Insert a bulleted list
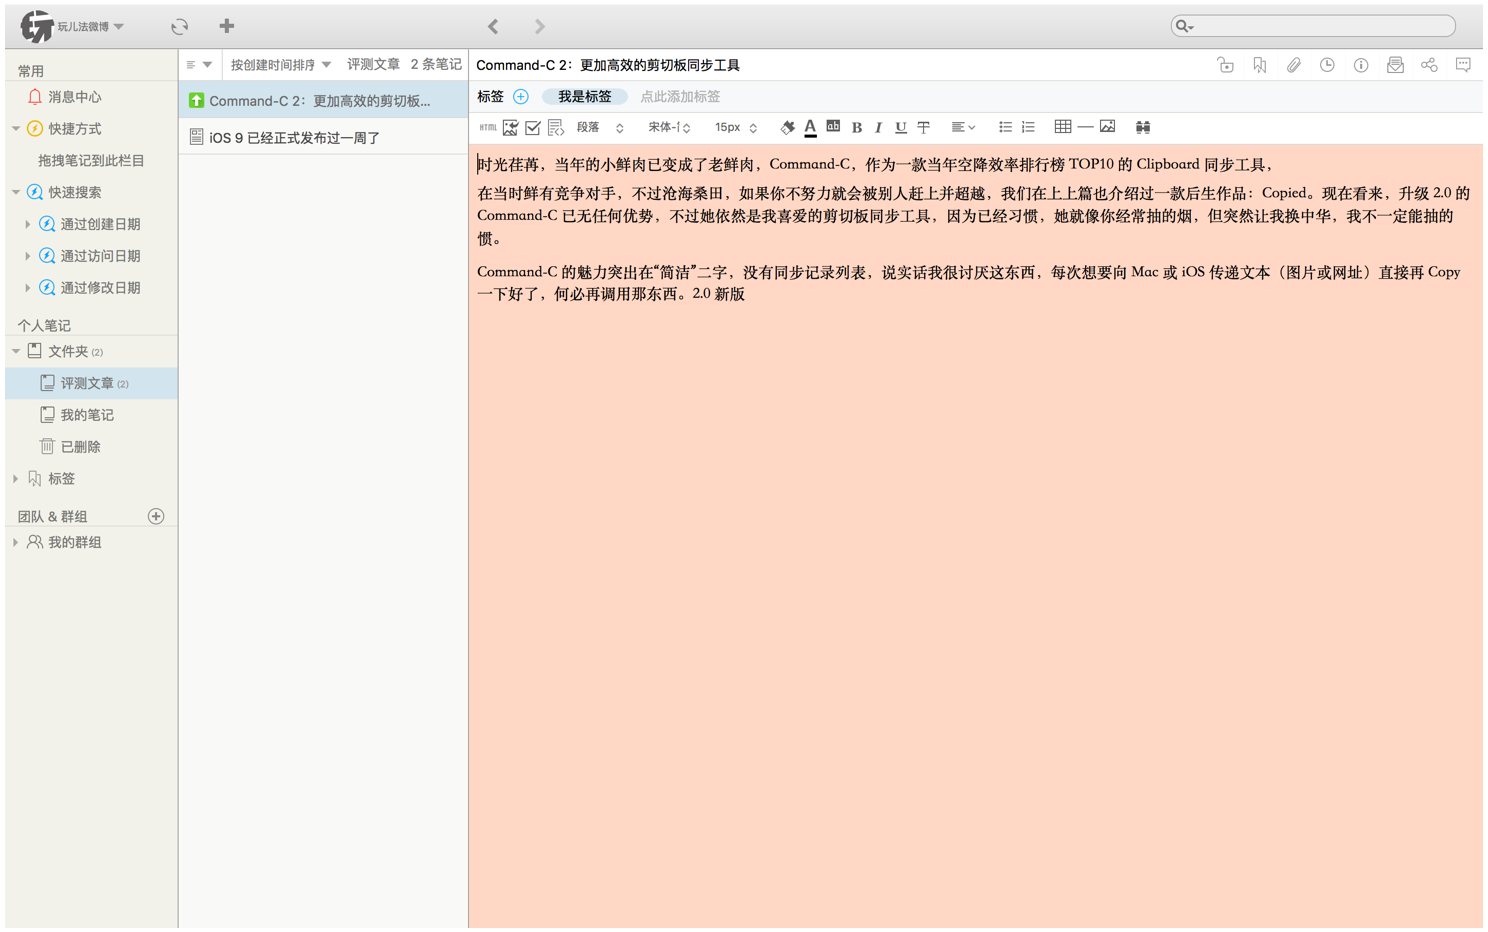This screenshot has width=1488, height=932. 1005,127
